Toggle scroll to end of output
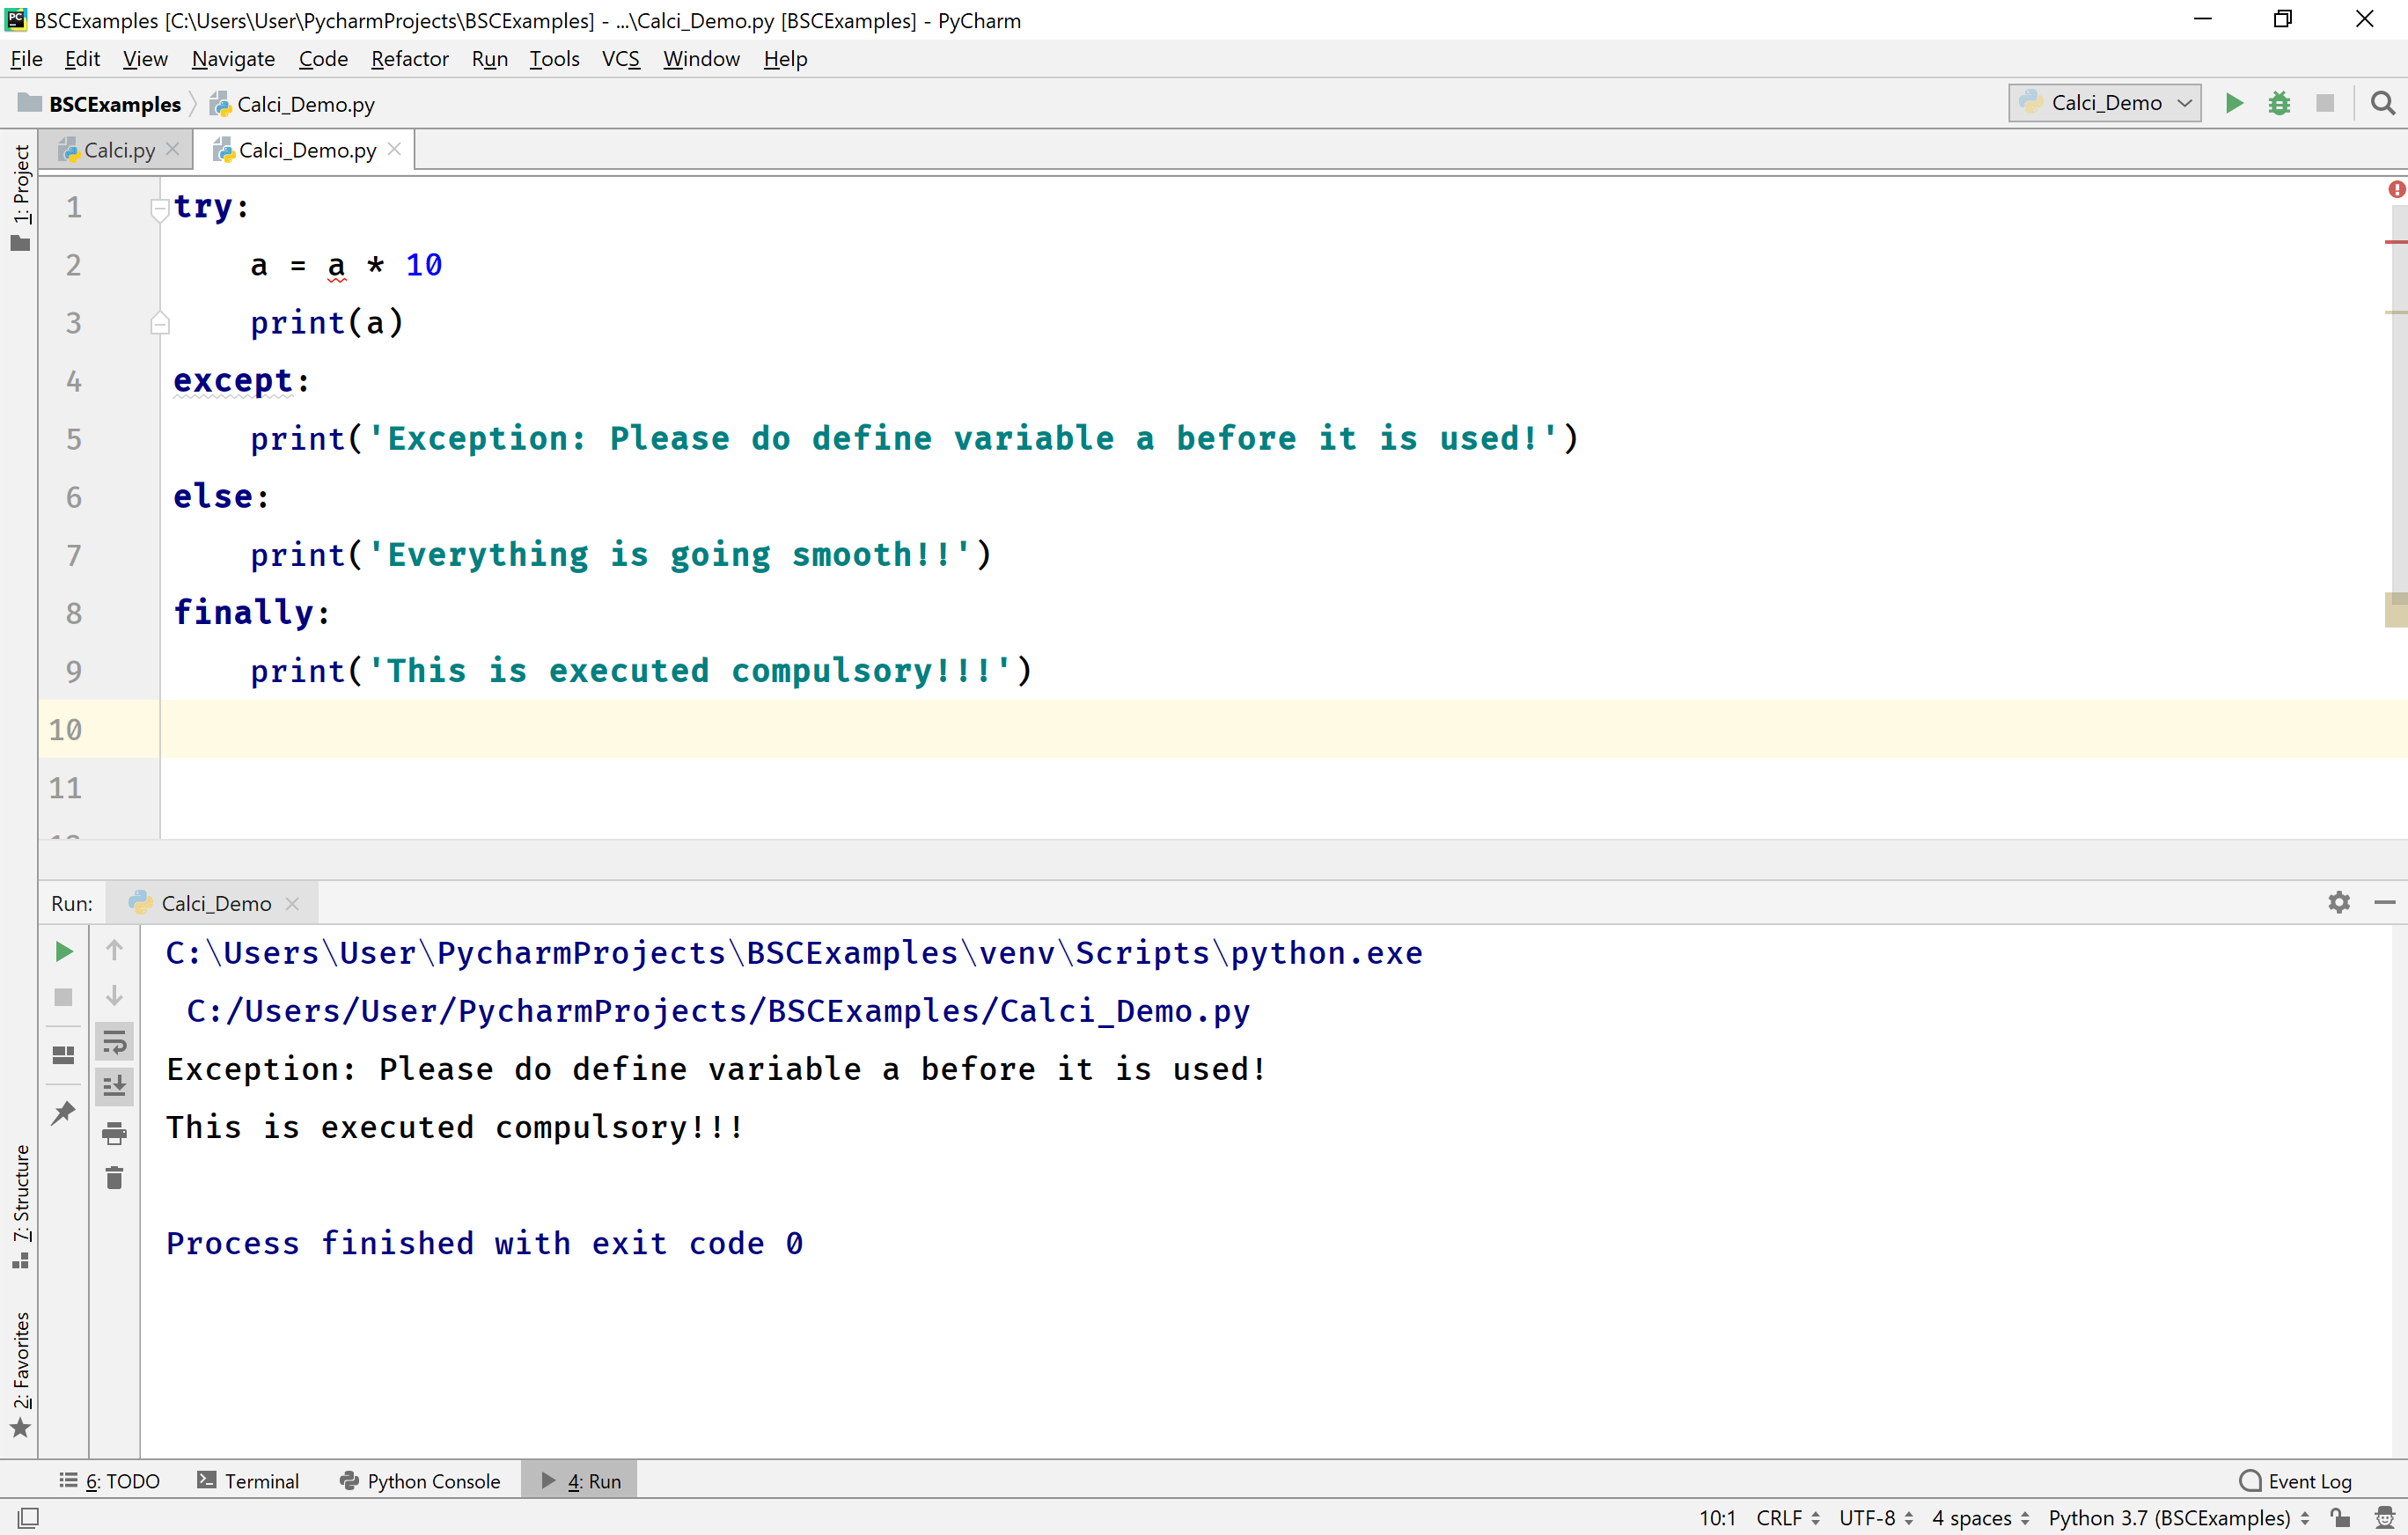This screenshot has width=2408, height=1535. pyautogui.click(x=114, y=1086)
